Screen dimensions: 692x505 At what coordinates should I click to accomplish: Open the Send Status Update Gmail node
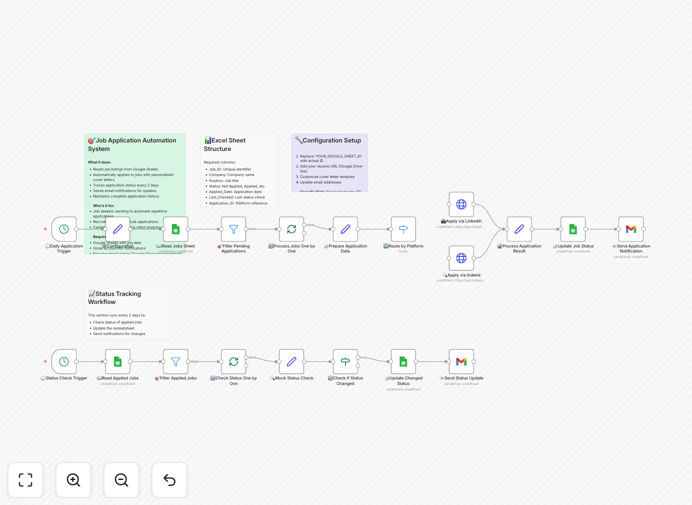[461, 362]
